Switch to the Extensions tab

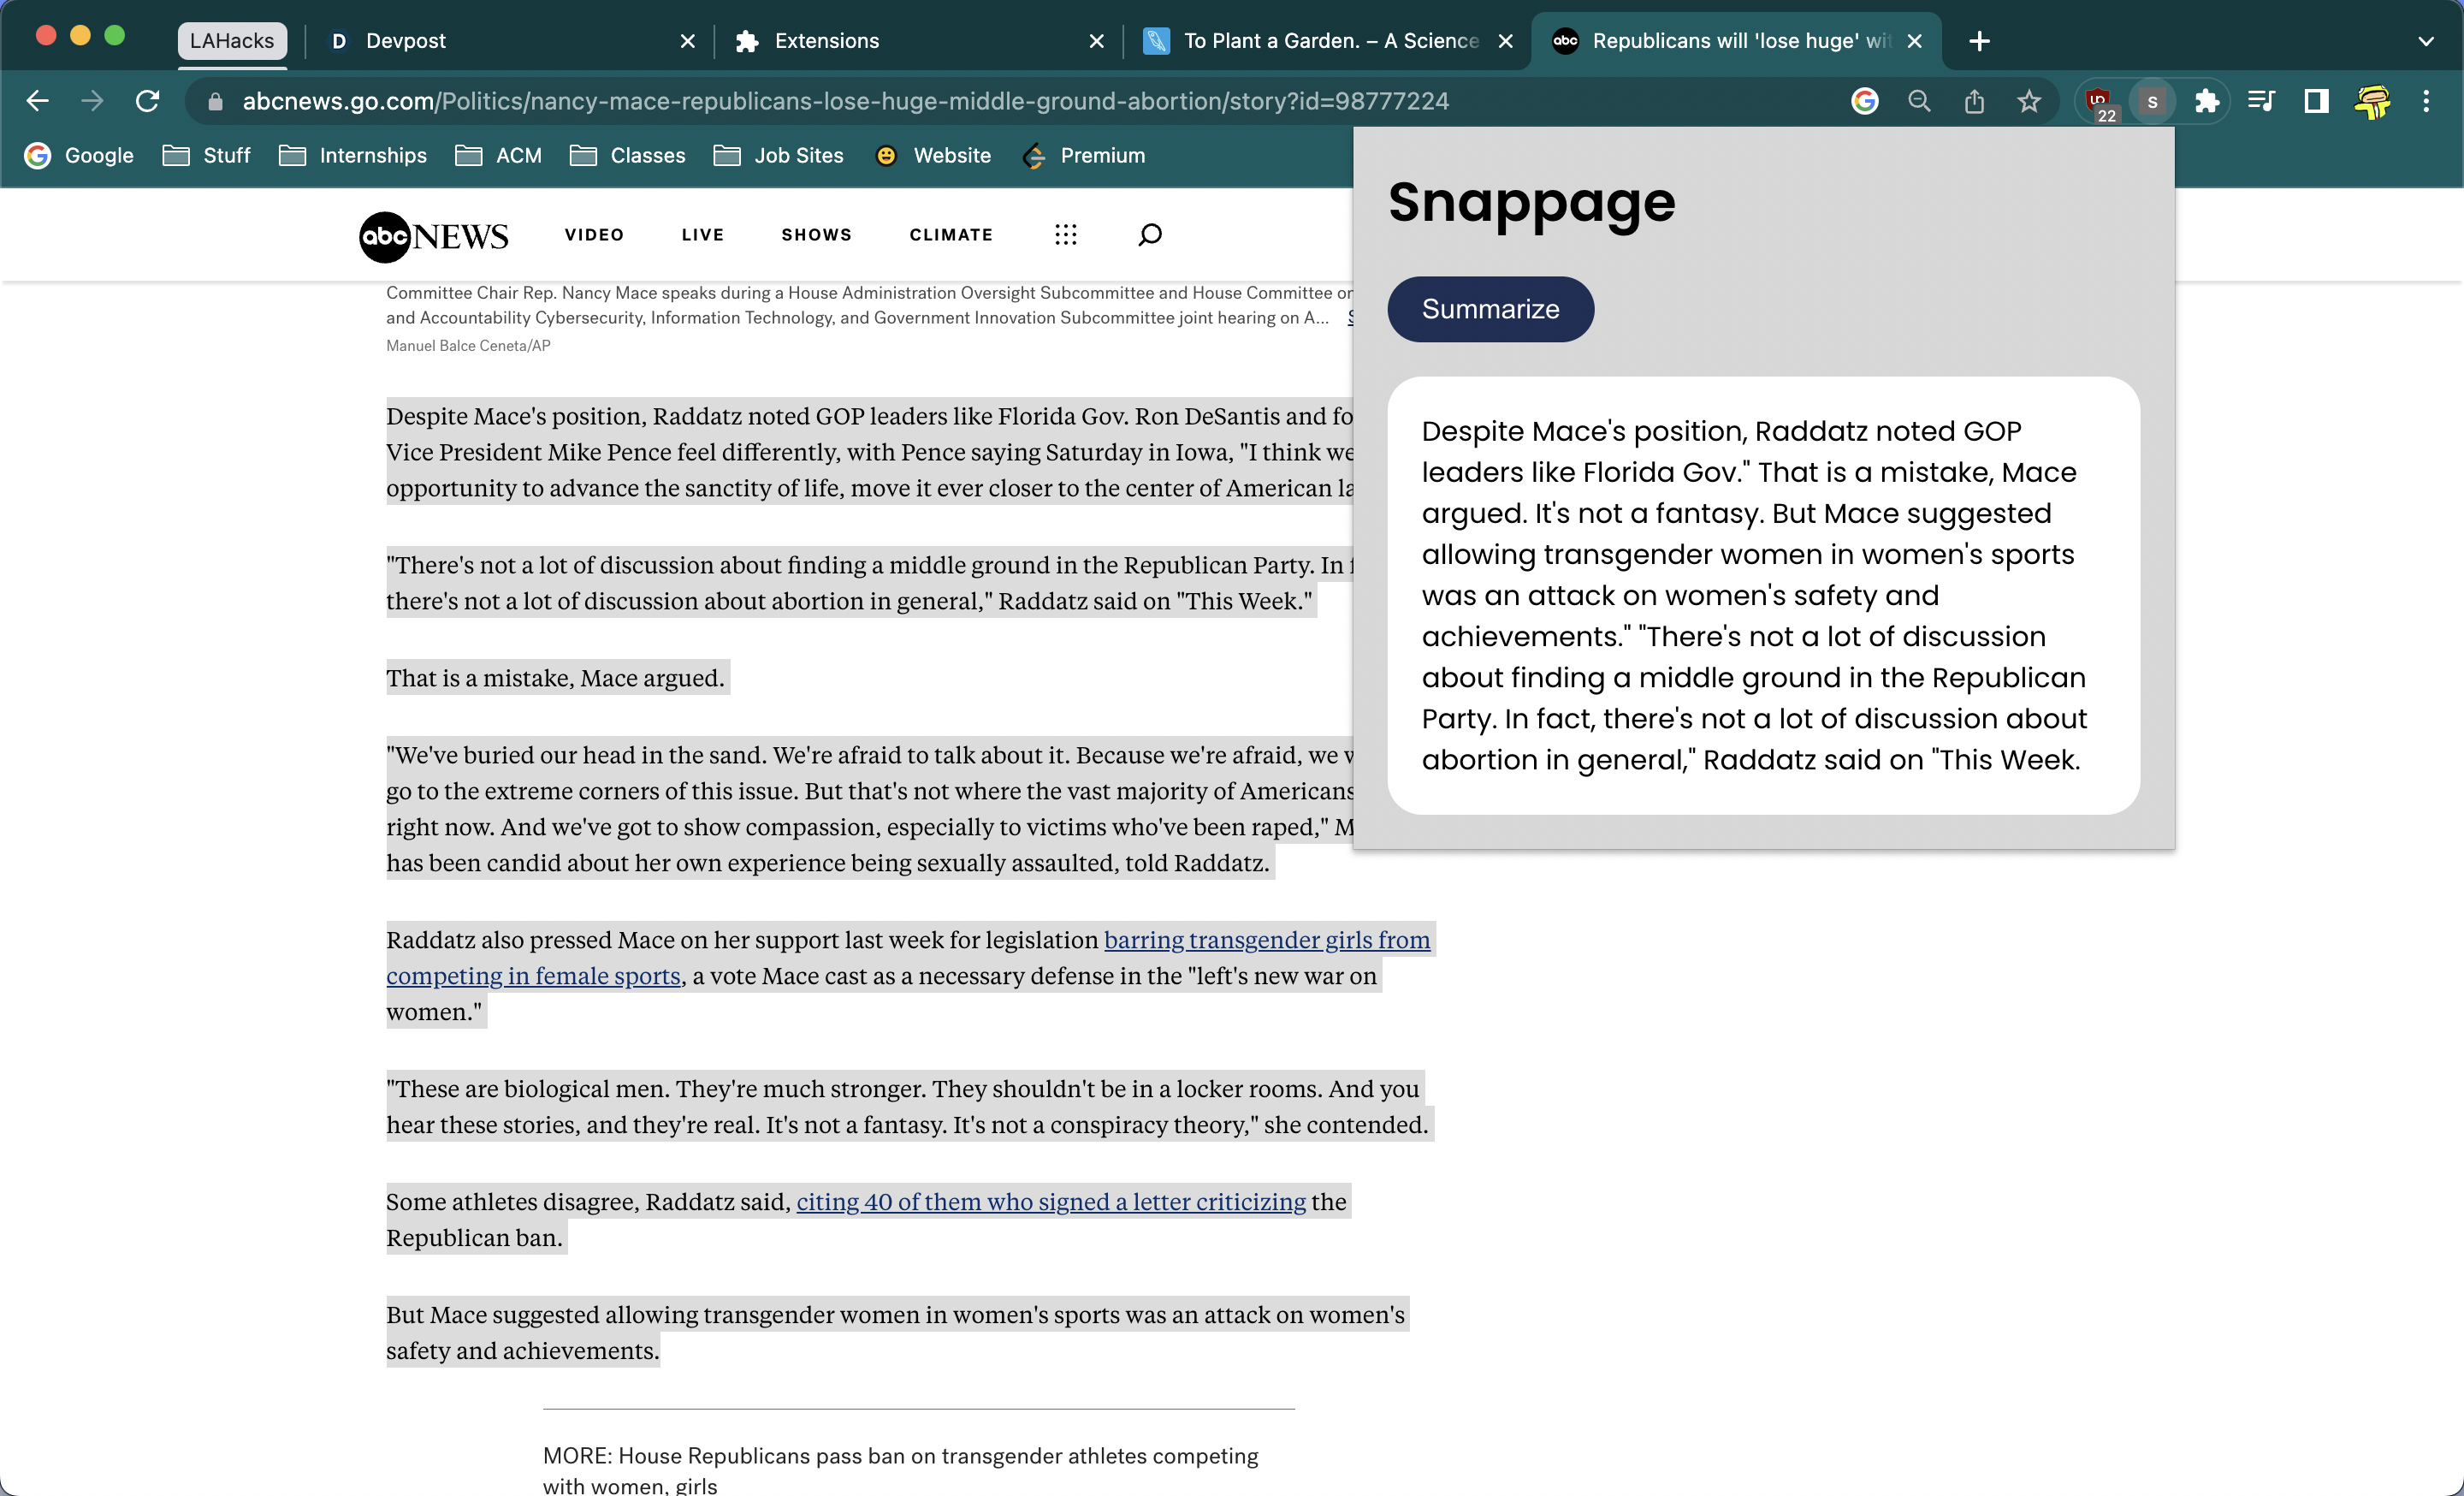tap(826, 41)
